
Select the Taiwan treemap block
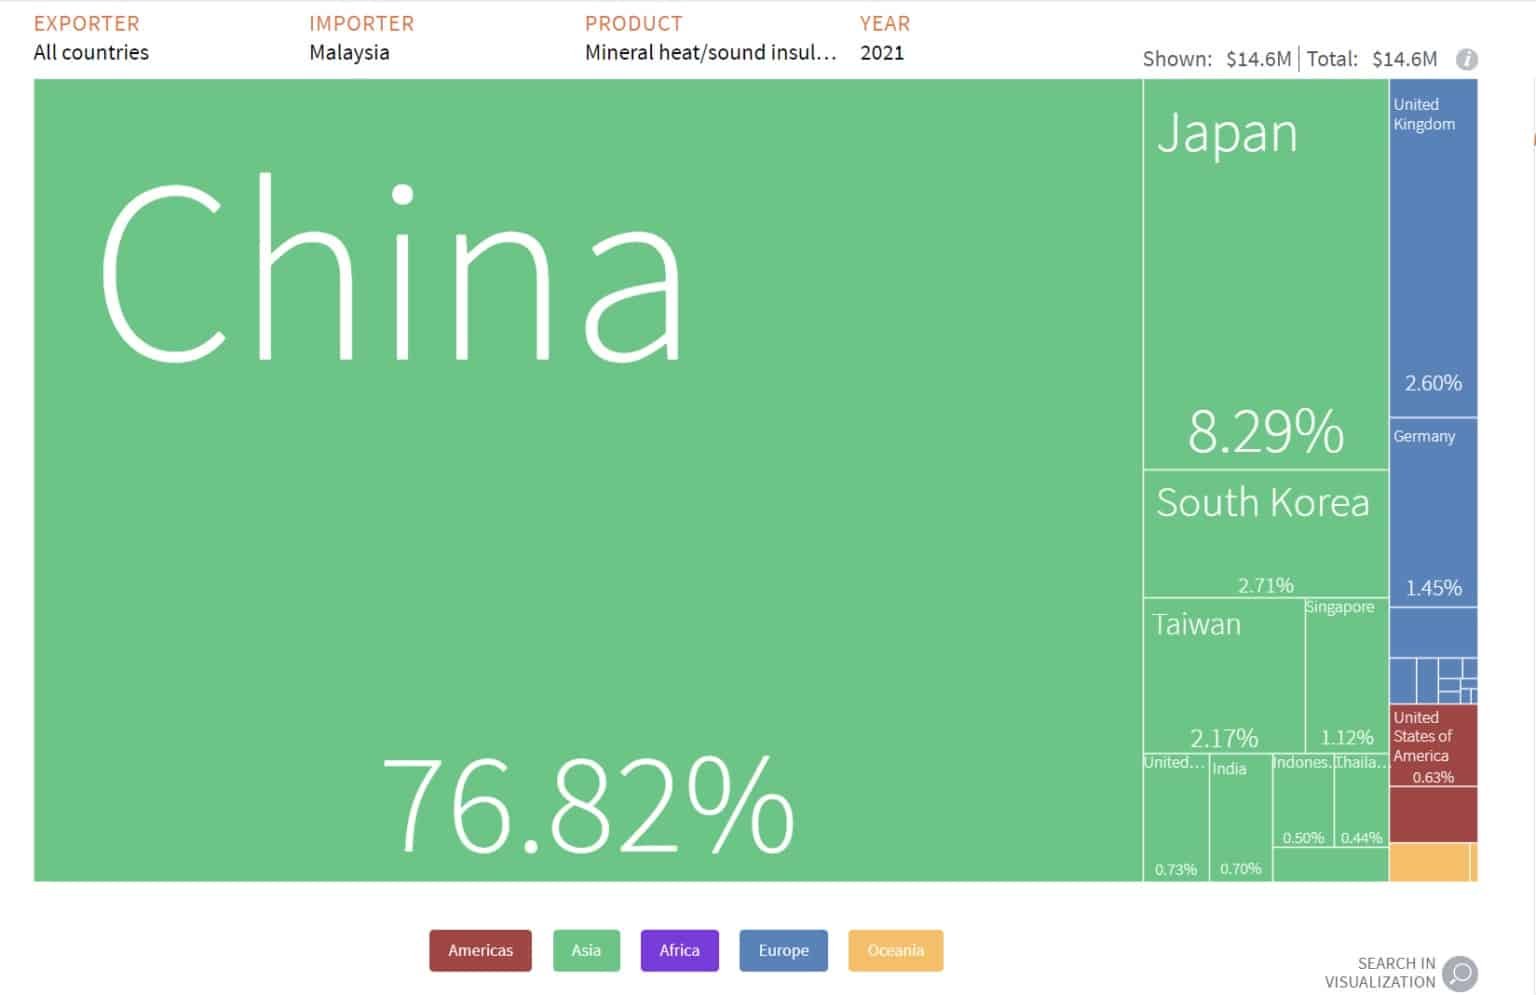(1224, 675)
